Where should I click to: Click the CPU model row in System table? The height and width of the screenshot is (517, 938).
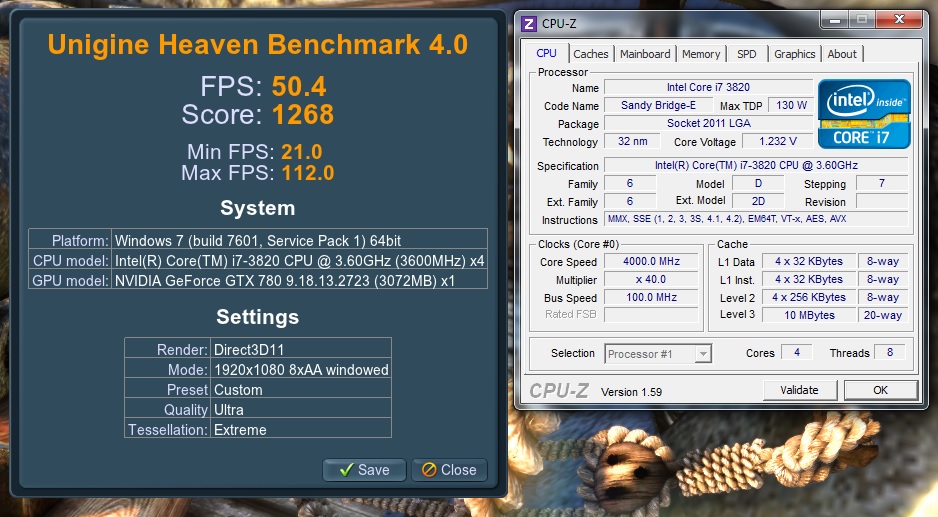tap(258, 260)
